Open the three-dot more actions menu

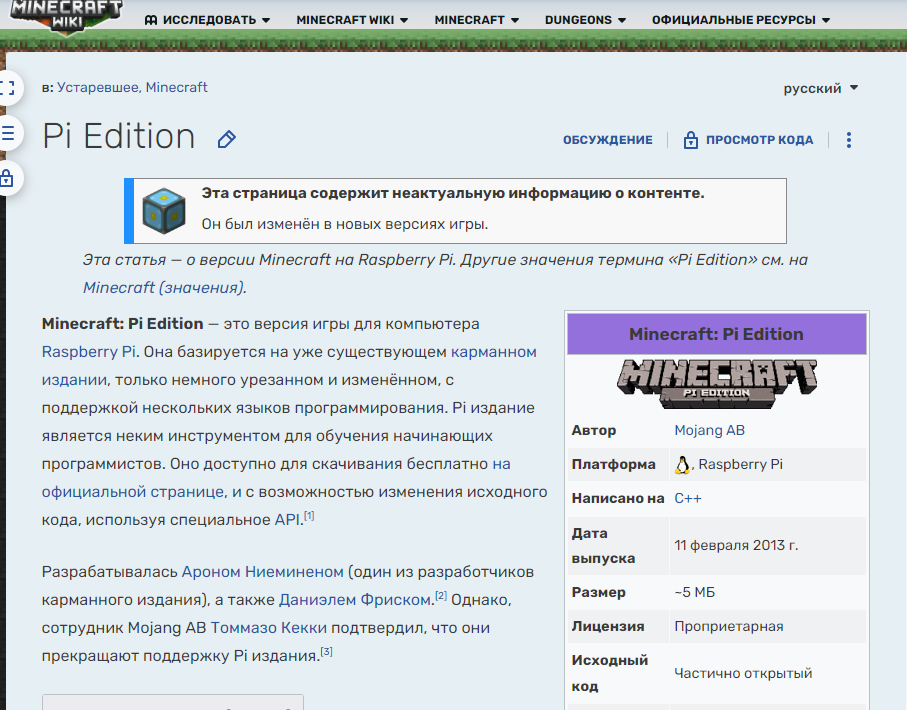pos(849,140)
